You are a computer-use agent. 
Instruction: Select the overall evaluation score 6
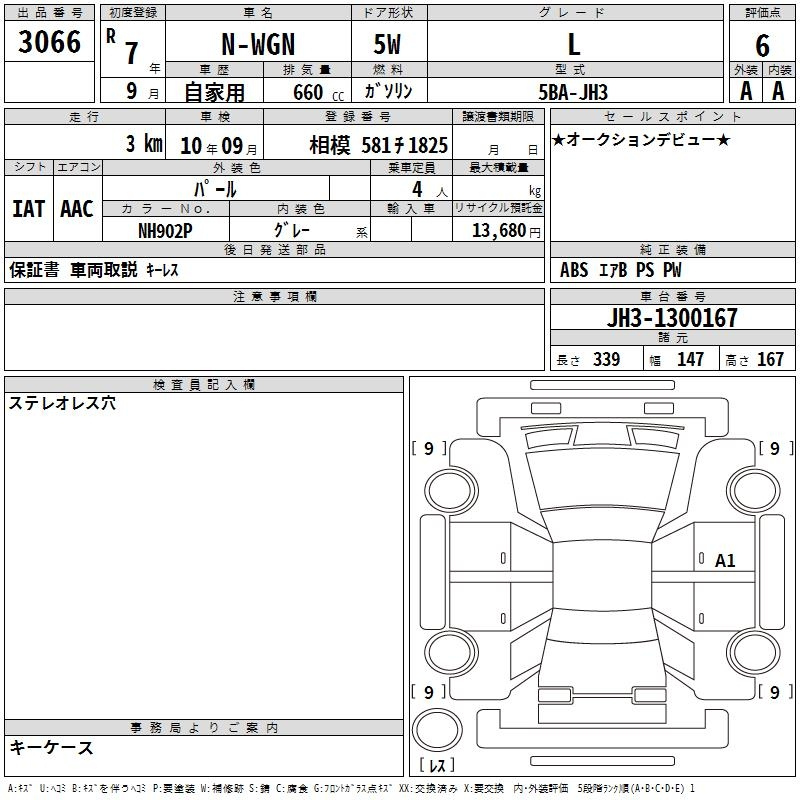click(763, 45)
